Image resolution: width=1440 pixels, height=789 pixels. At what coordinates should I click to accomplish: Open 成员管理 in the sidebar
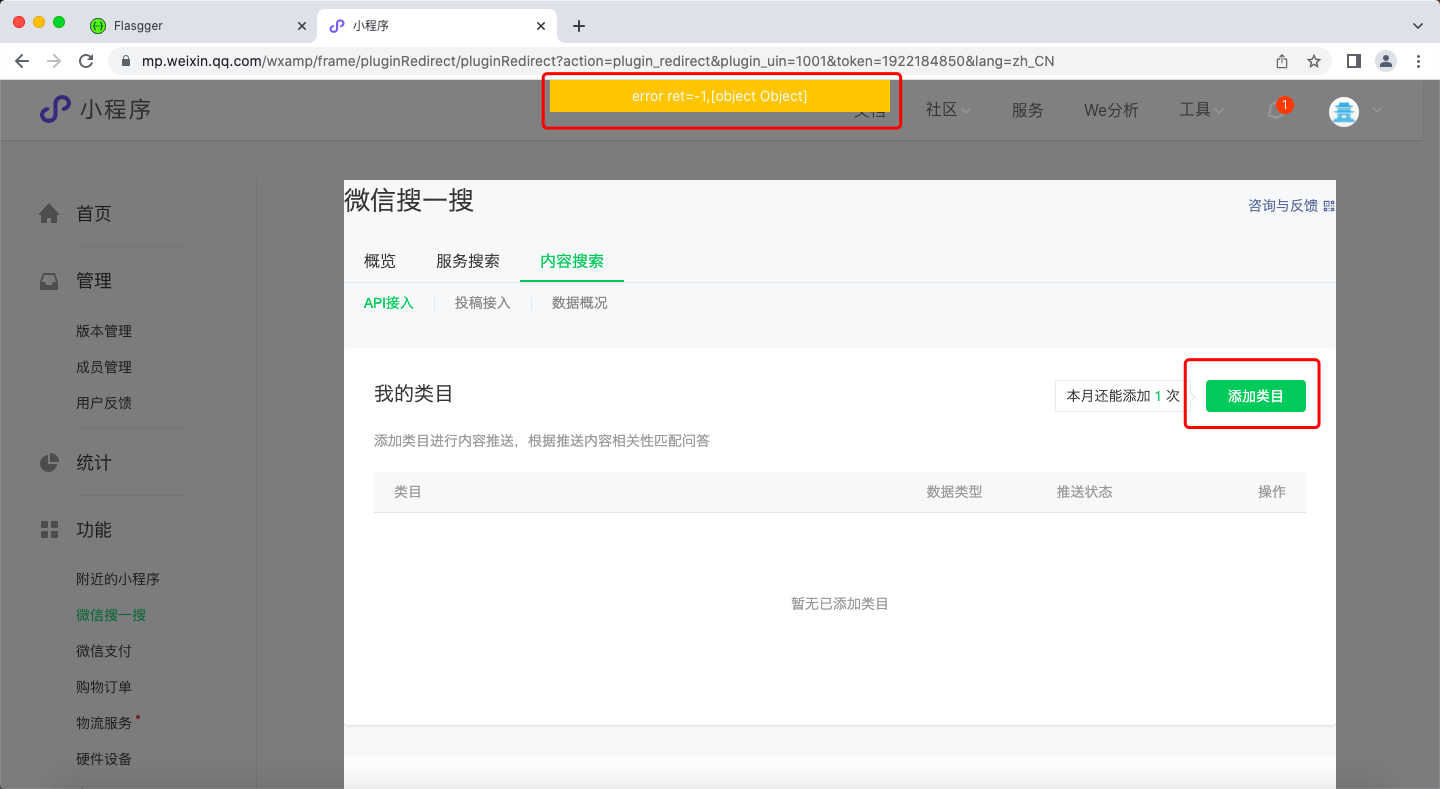pyautogui.click(x=104, y=367)
